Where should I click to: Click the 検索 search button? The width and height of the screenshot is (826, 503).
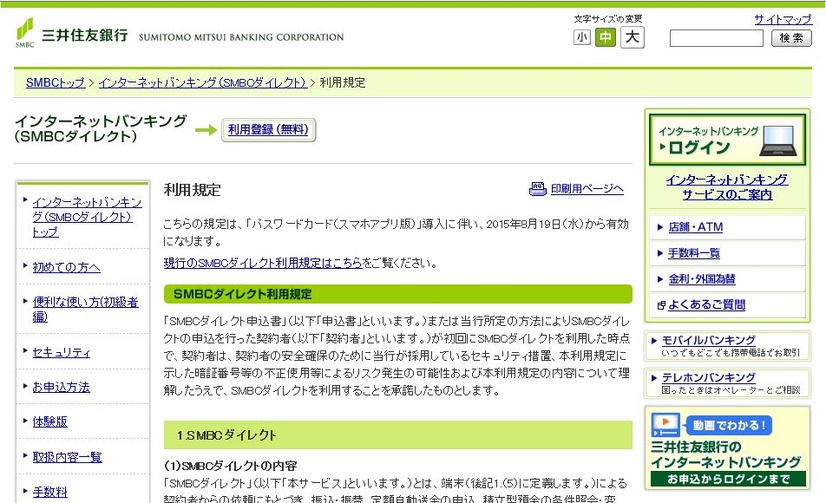[x=791, y=38]
